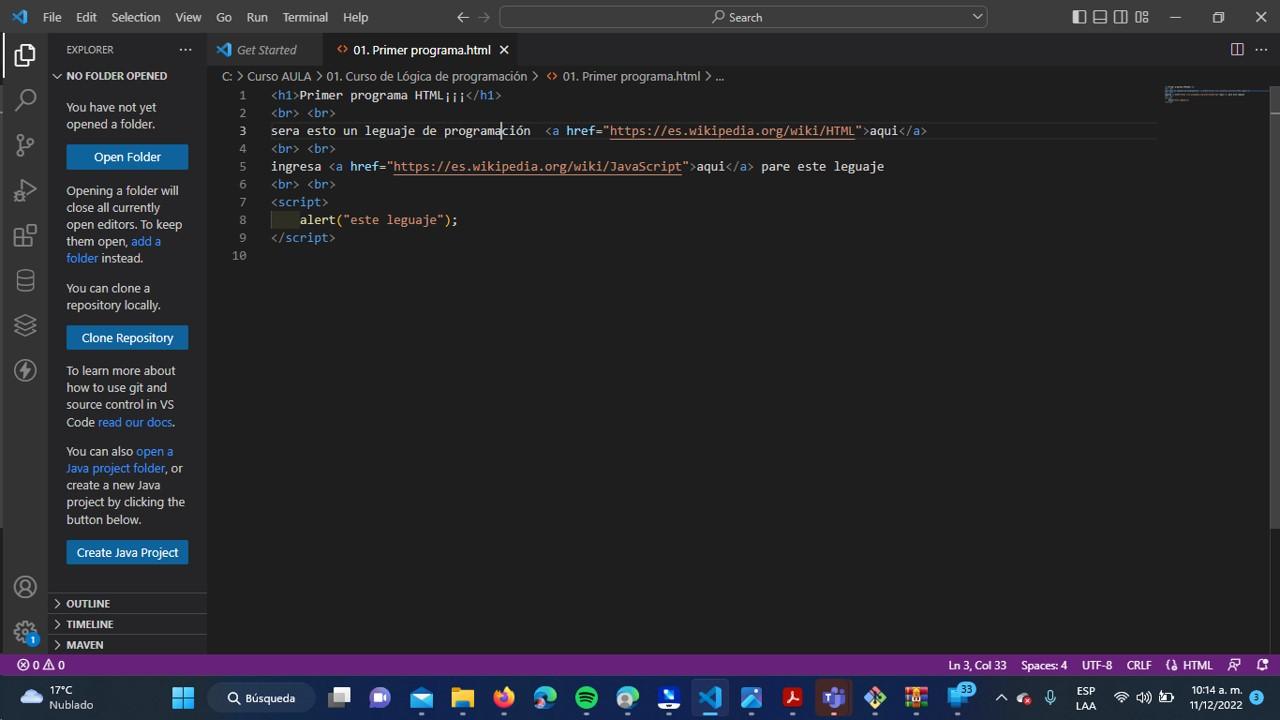Click the feedback icon in status bar
1280x720 pixels.
point(1234,665)
